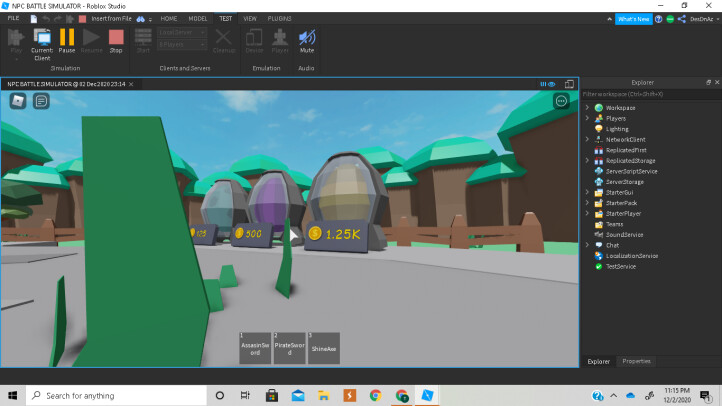The height and width of the screenshot is (406, 722).
Task: Switch to the MODEL ribbon tab
Action: coord(198,19)
